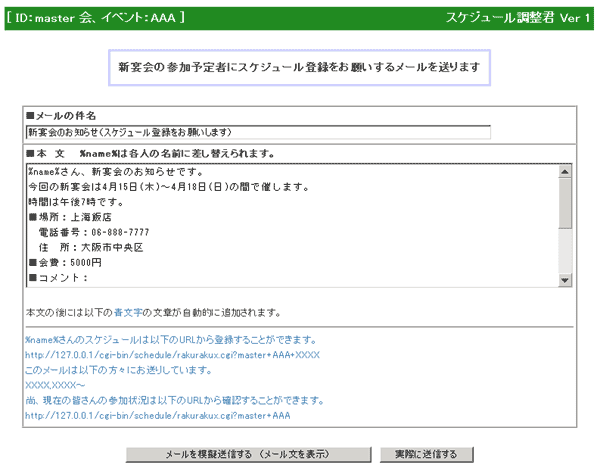Click the メールの件名 subject input field

point(258,132)
